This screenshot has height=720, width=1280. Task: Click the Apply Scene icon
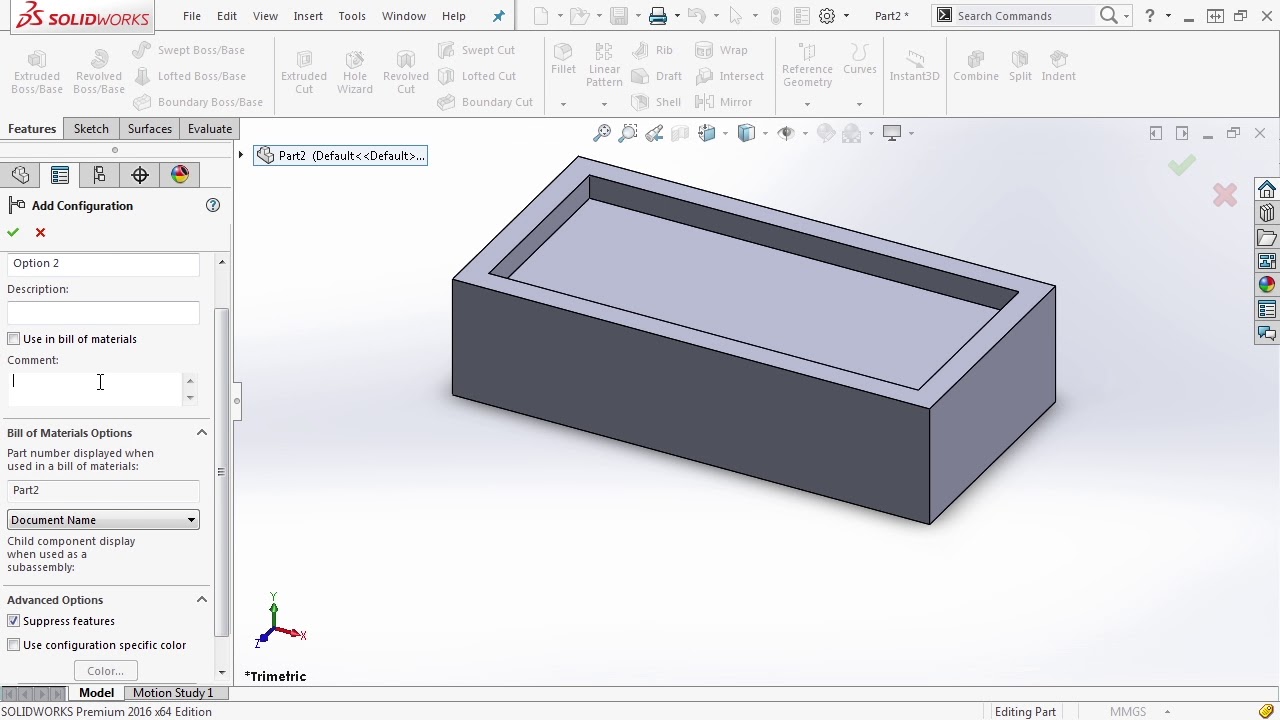coord(852,133)
